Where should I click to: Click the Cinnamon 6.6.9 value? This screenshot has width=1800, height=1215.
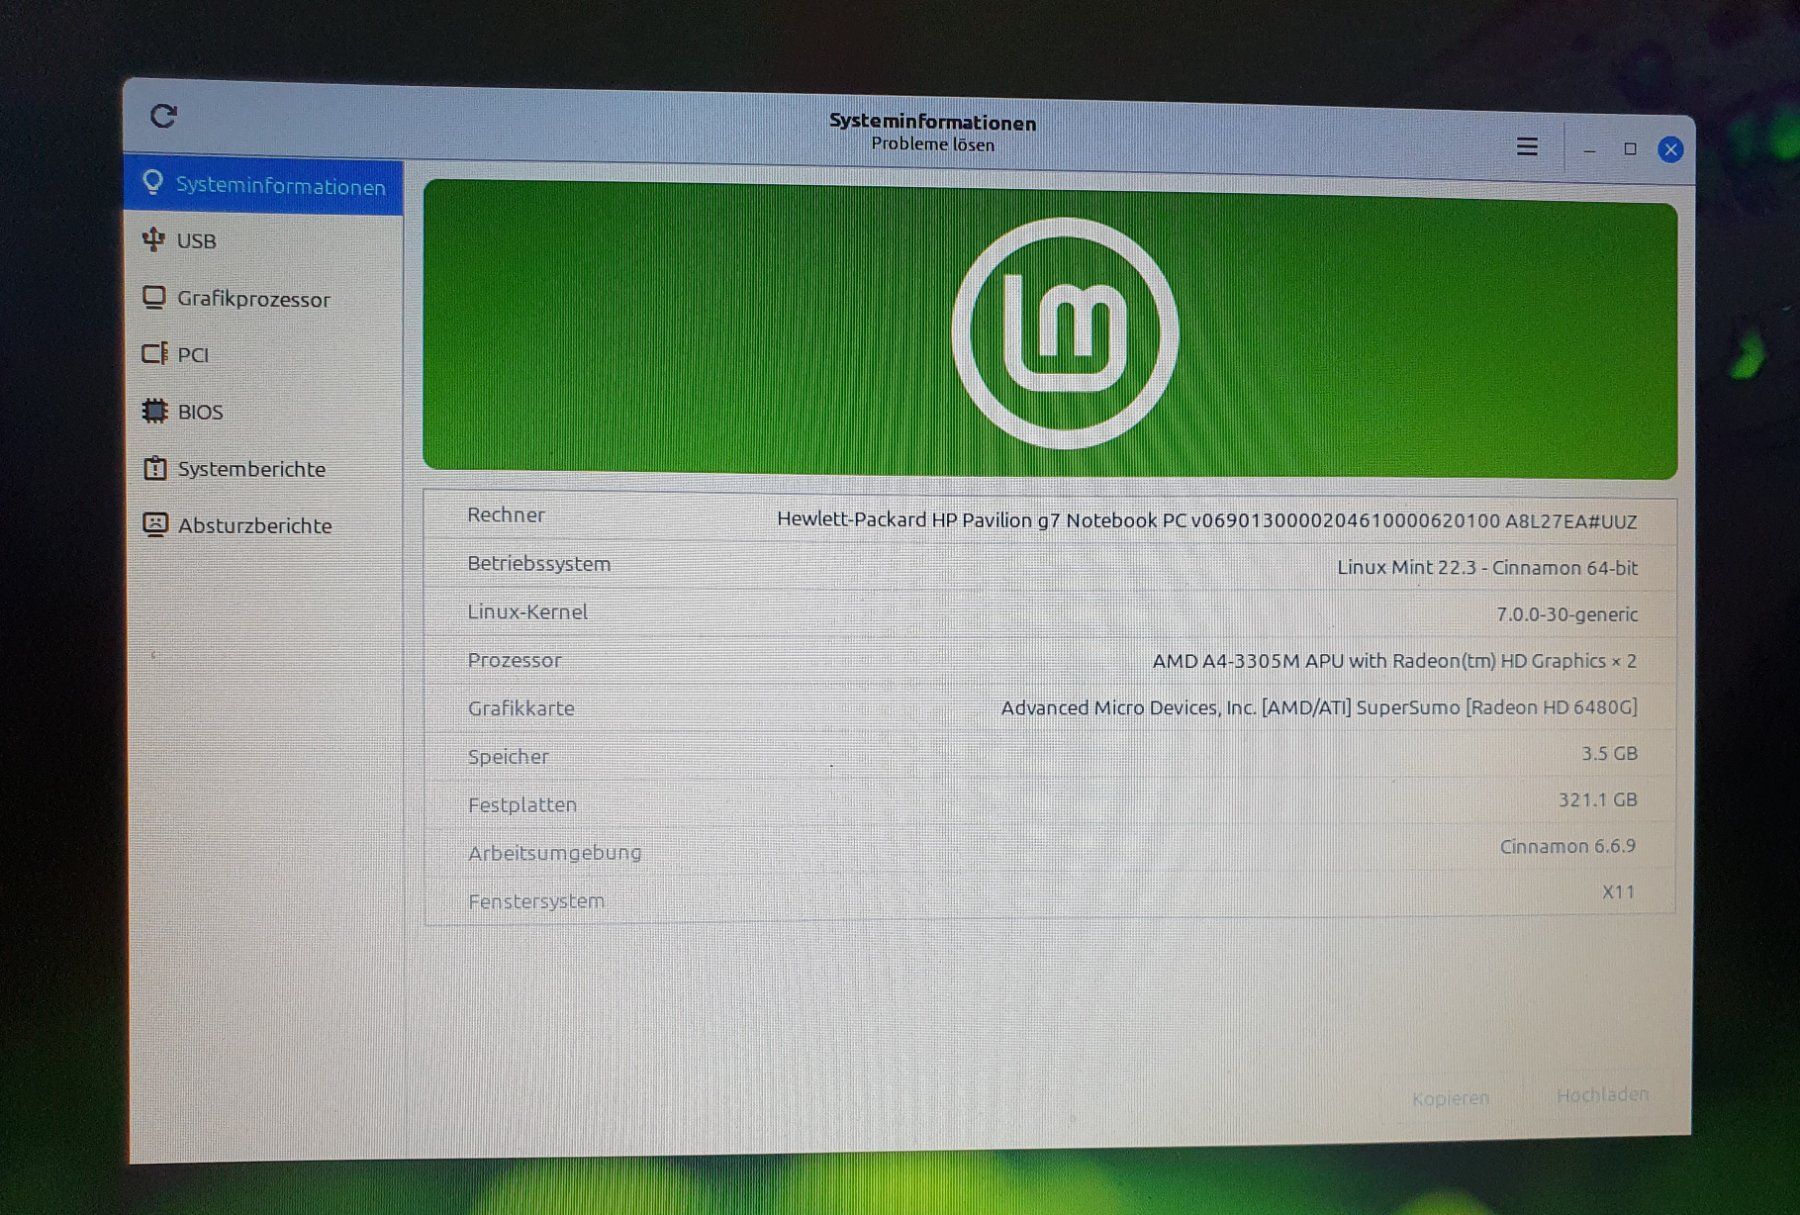coord(1568,847)
